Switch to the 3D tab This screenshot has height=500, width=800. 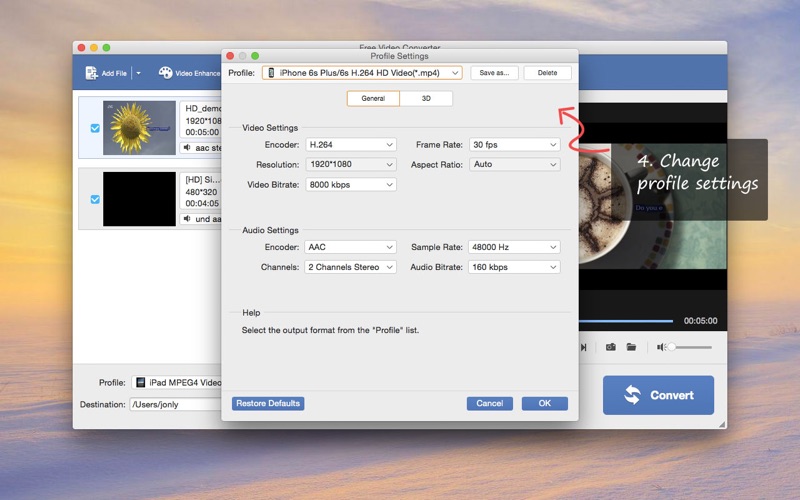pos(426,99)
